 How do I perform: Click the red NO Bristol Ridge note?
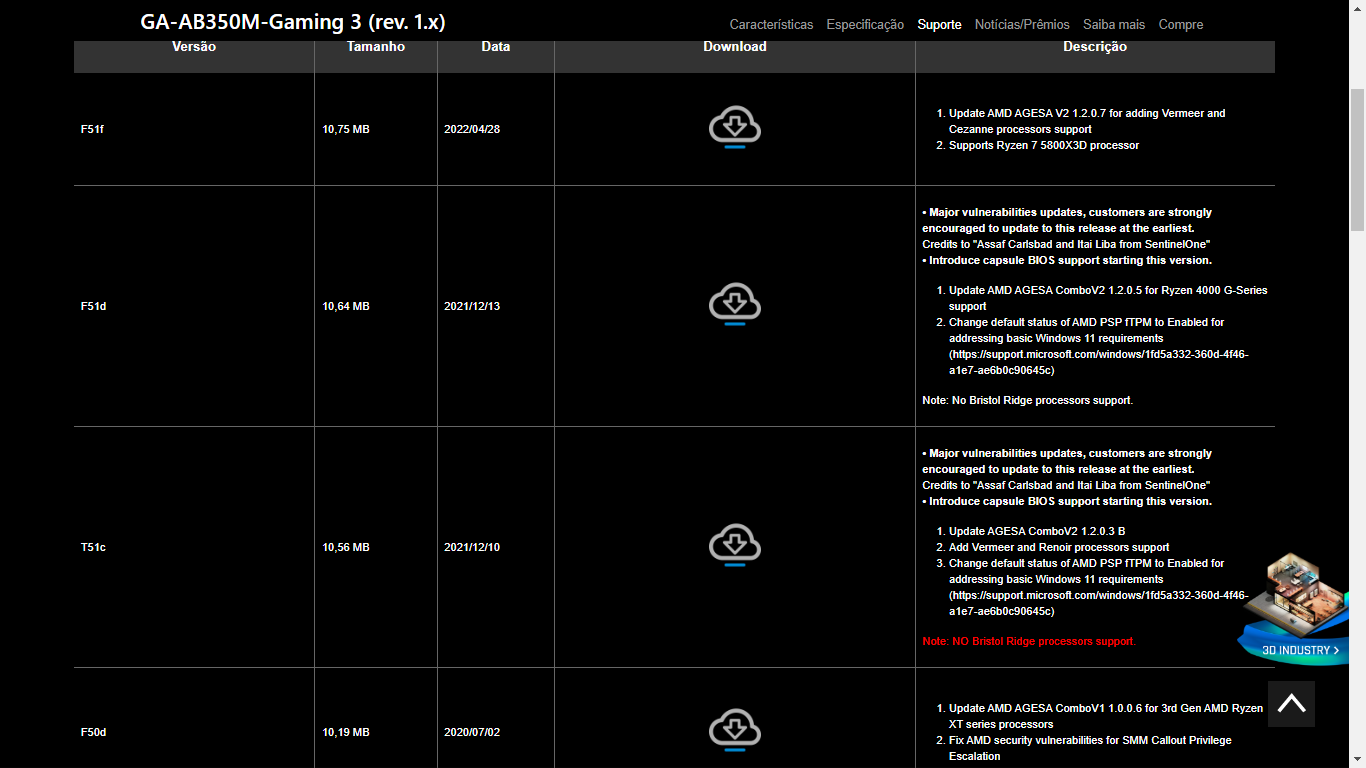[1029, 641]
